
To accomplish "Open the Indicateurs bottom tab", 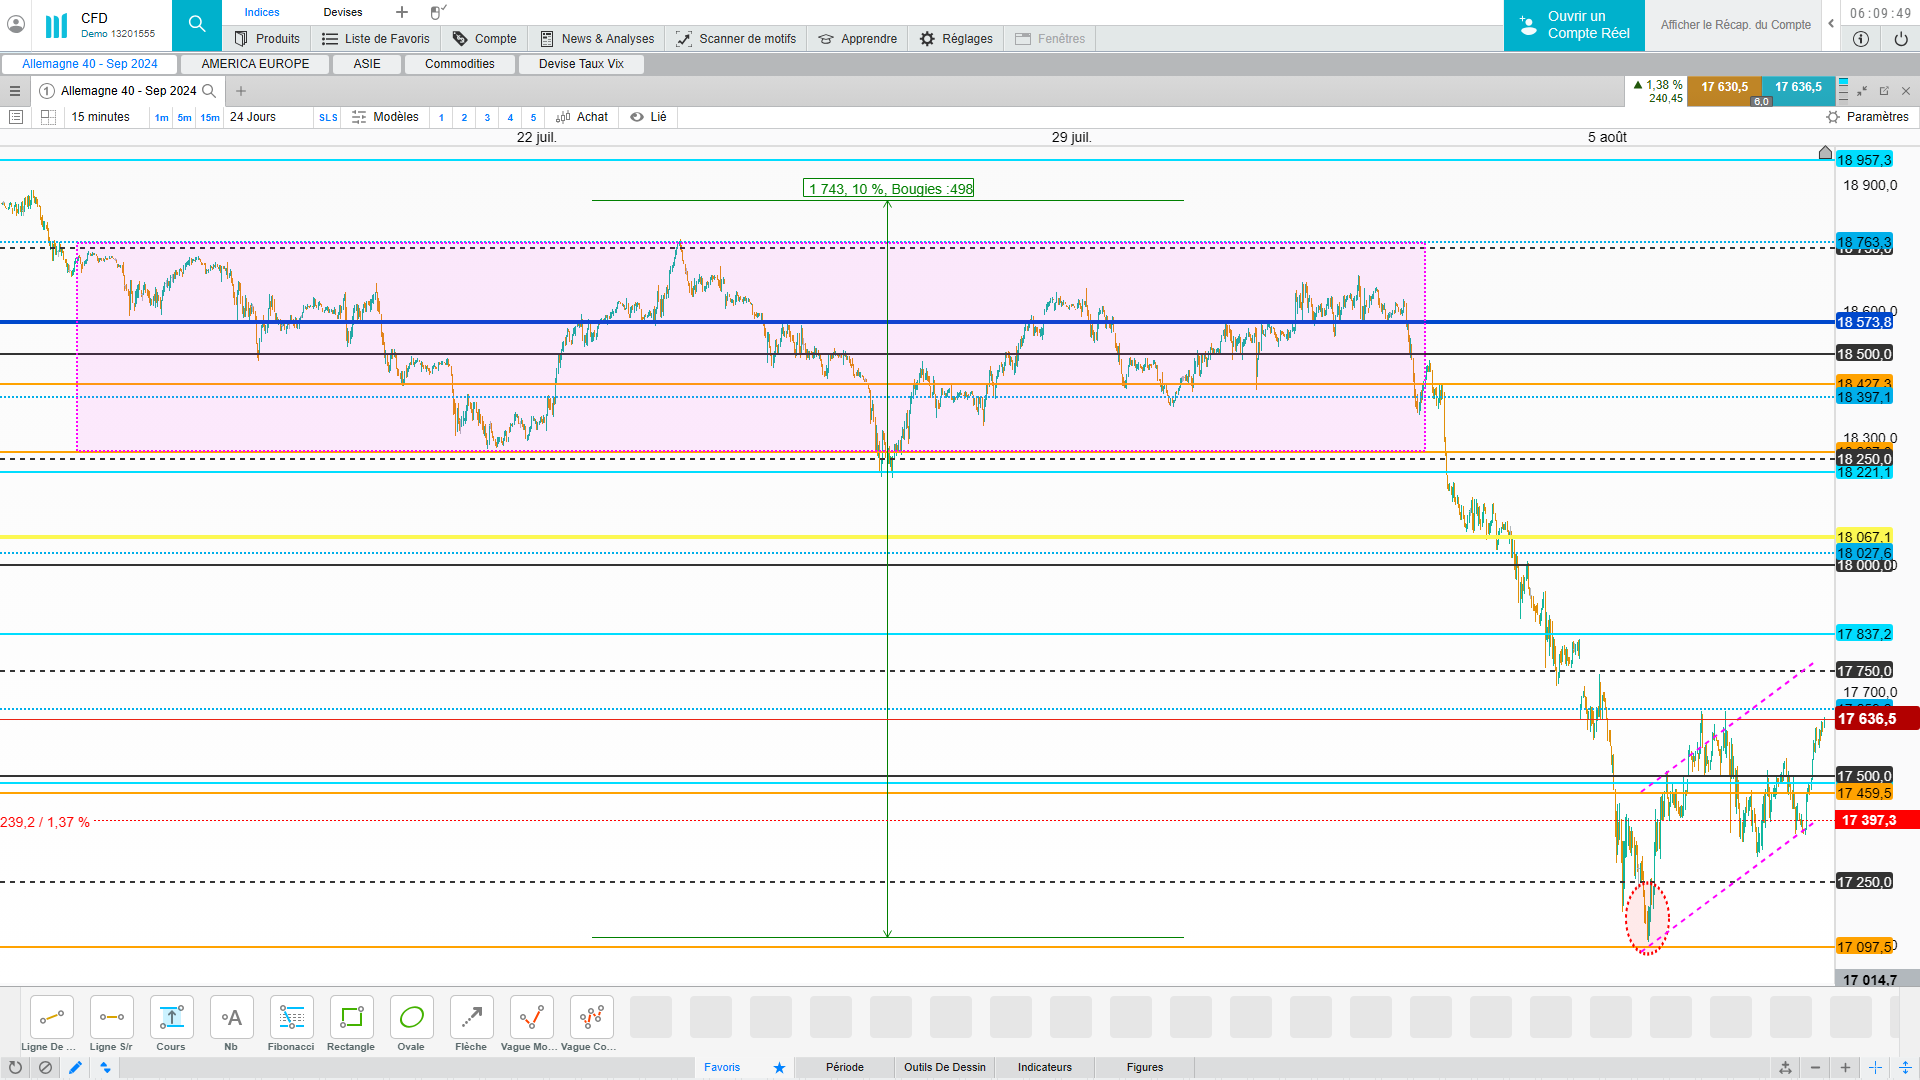I will tap(1044, 1067).
